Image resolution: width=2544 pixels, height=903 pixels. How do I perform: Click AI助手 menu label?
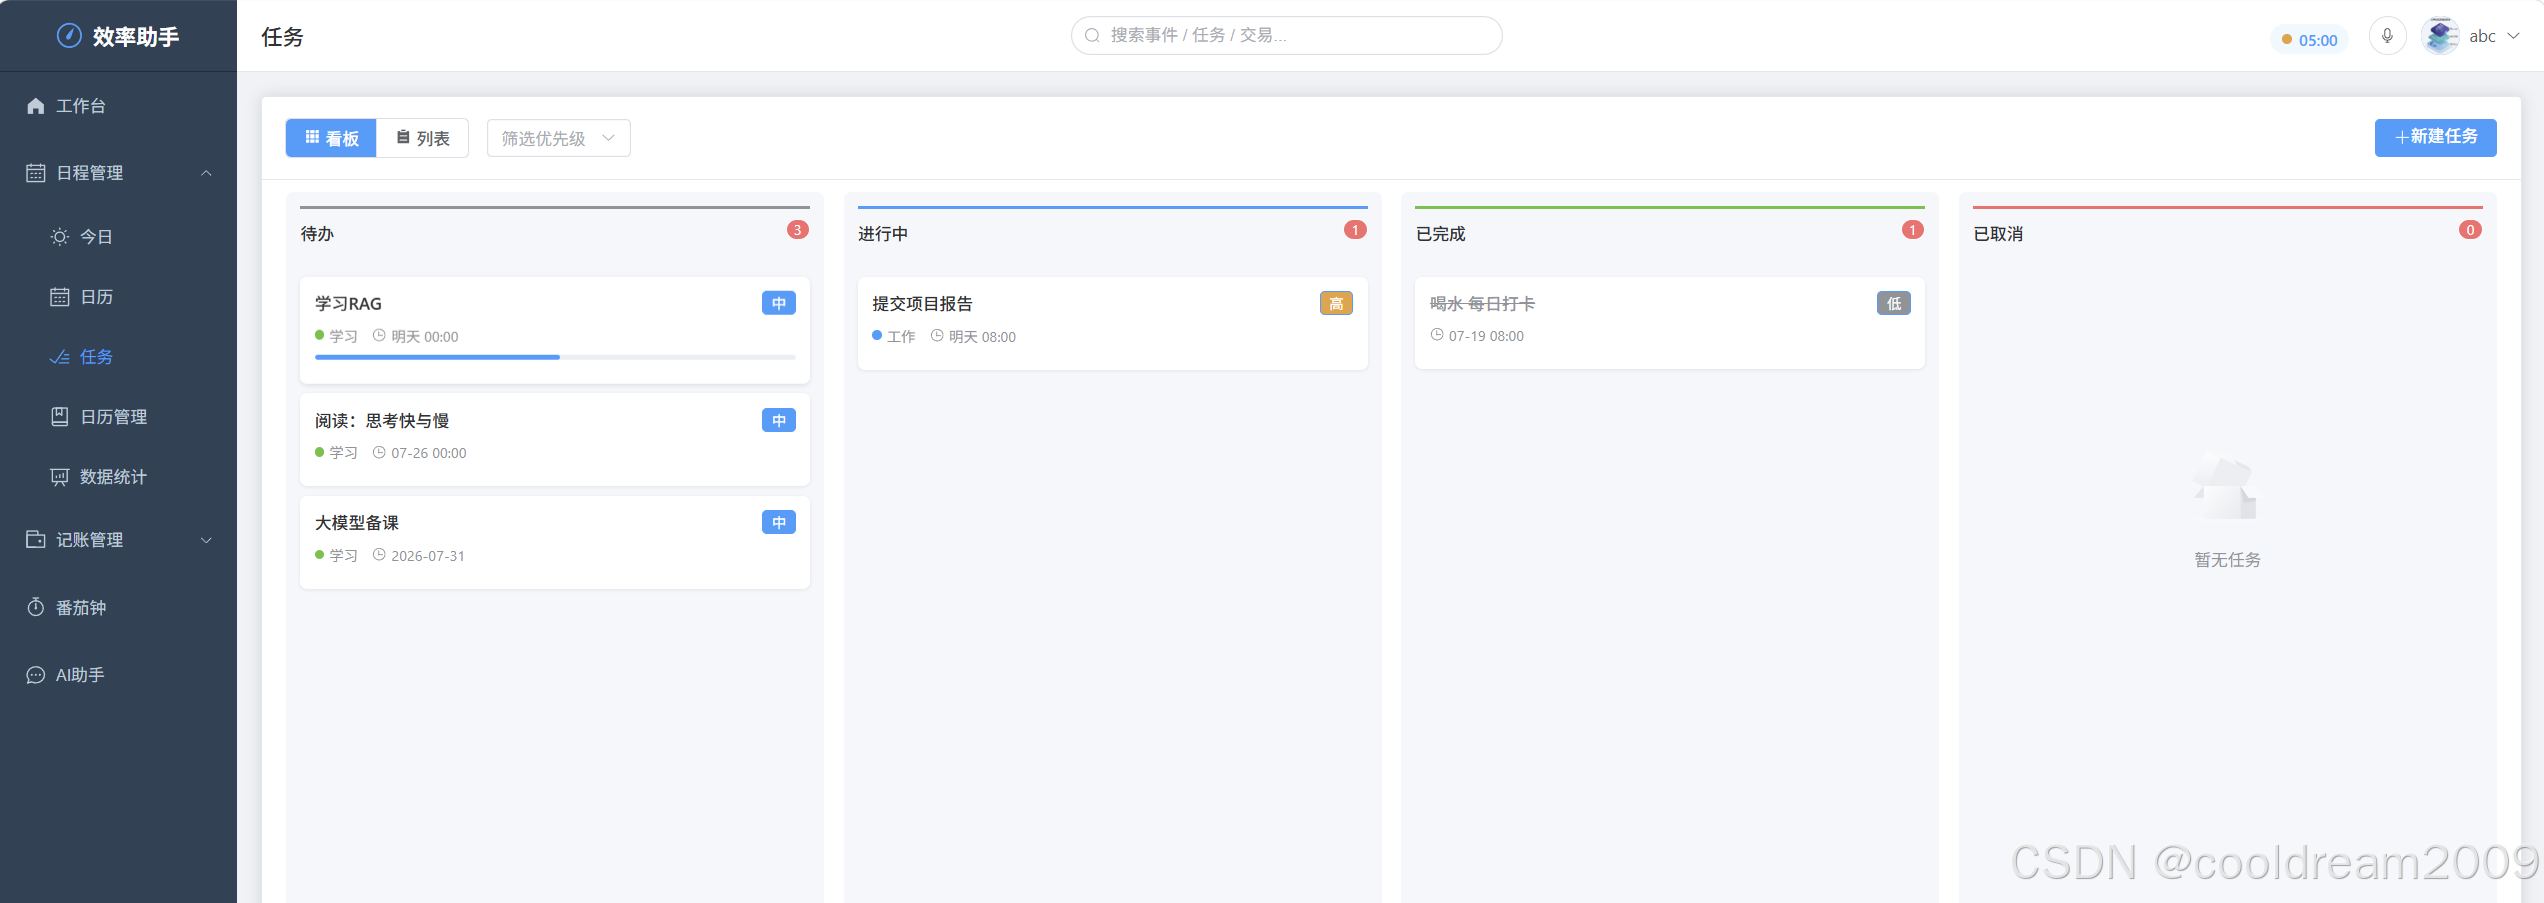tap(80, 675)
